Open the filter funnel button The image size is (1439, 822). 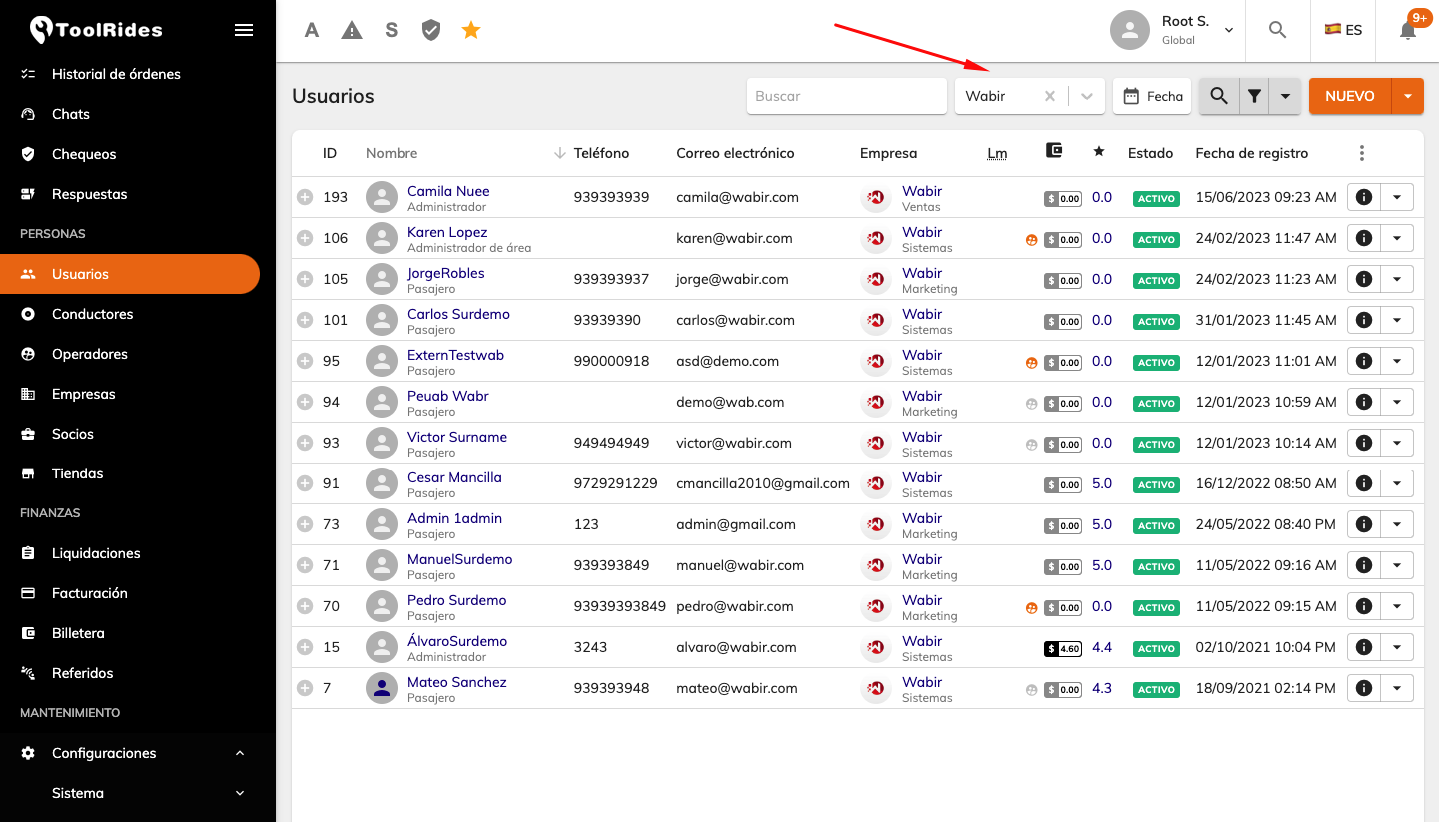coord(1254,96)
